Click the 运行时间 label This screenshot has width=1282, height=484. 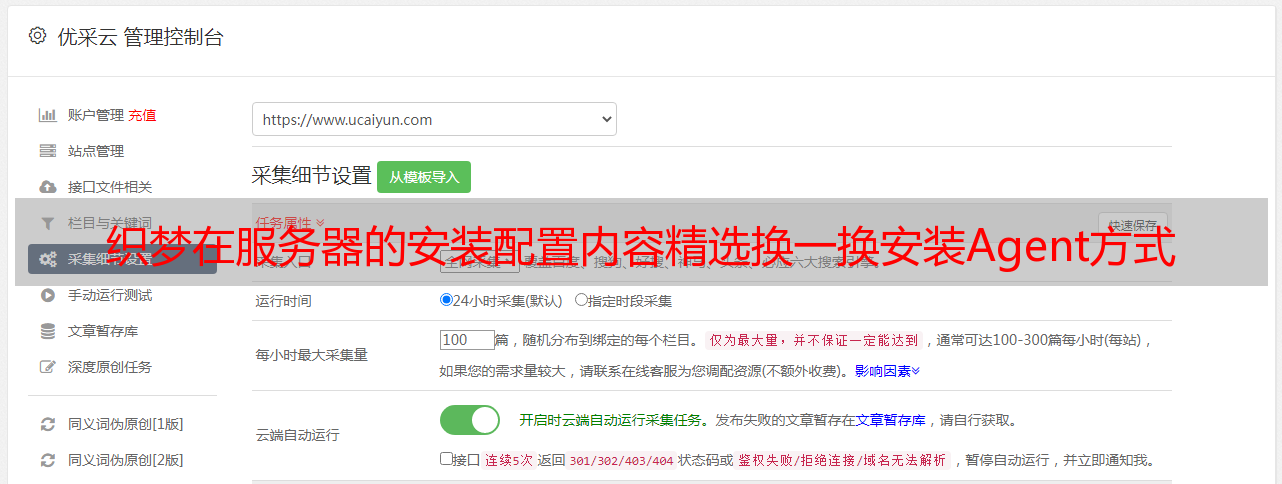click(284, 300)
